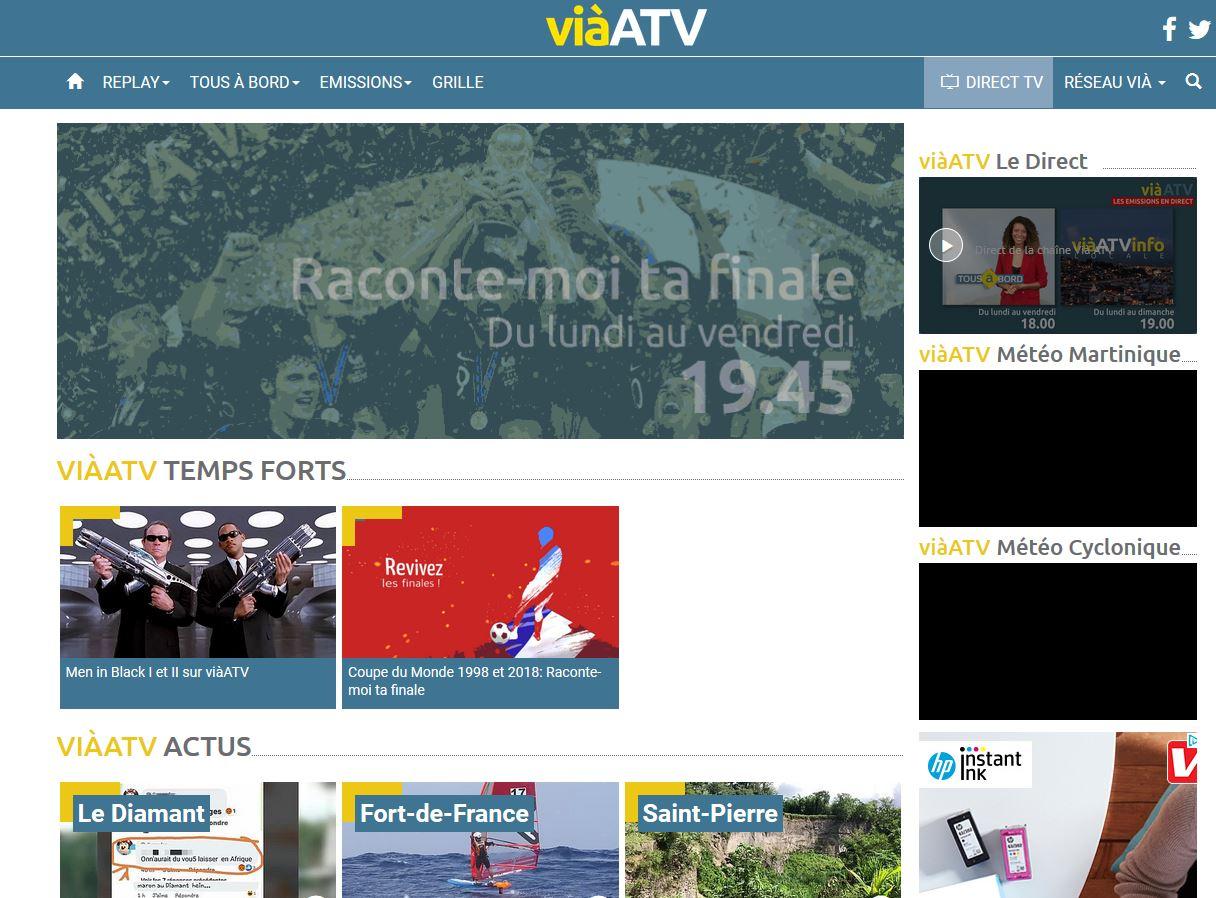Click the viàATV logo
The width and height of the screenshot is (1216, 898).
pos(626,28)
